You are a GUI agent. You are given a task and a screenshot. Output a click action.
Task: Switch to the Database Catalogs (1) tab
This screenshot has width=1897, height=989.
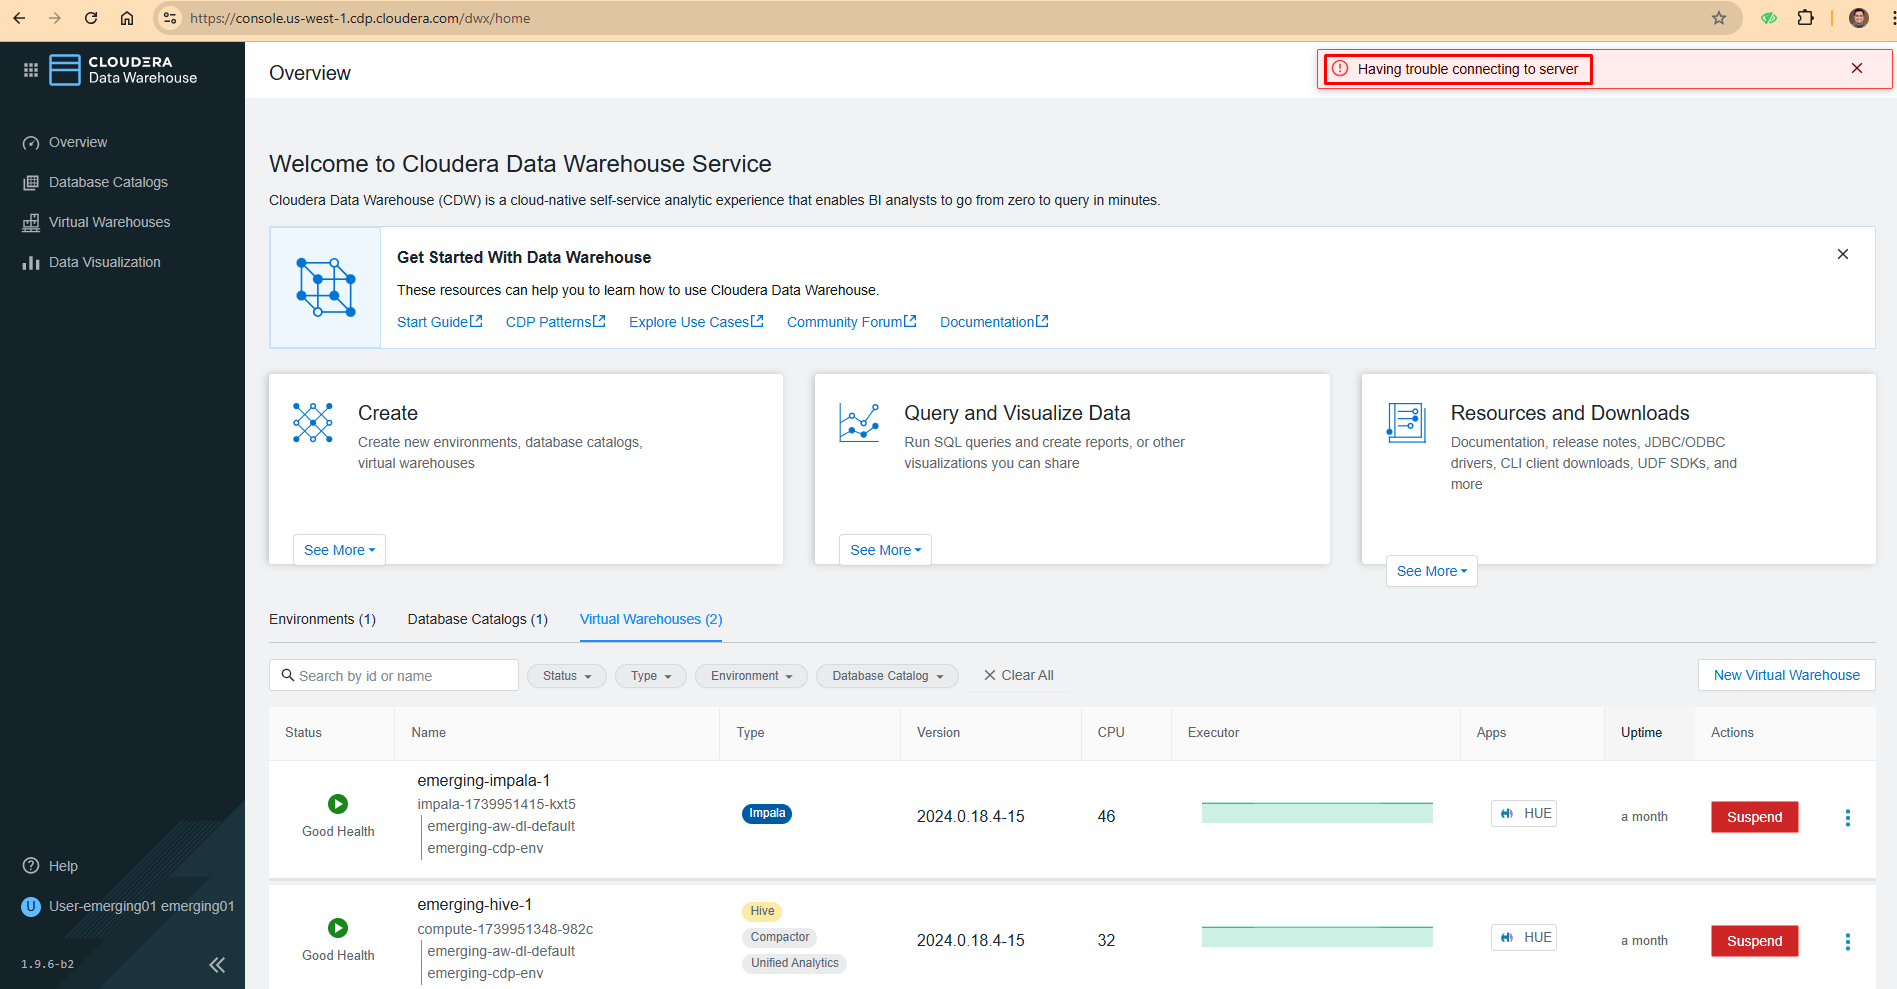478,619
